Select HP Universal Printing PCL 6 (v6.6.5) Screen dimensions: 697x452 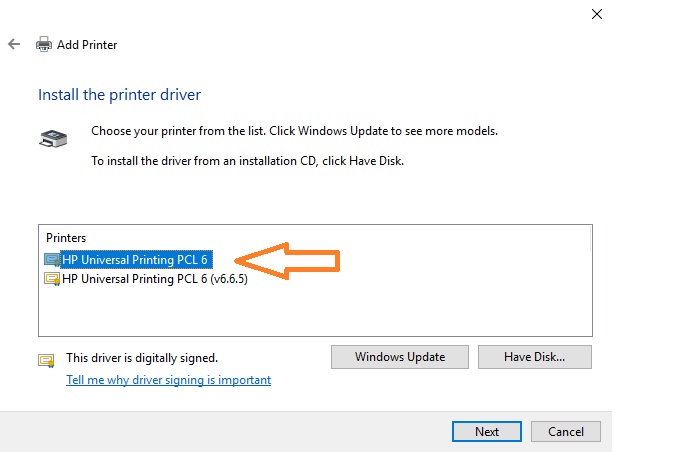155,279
